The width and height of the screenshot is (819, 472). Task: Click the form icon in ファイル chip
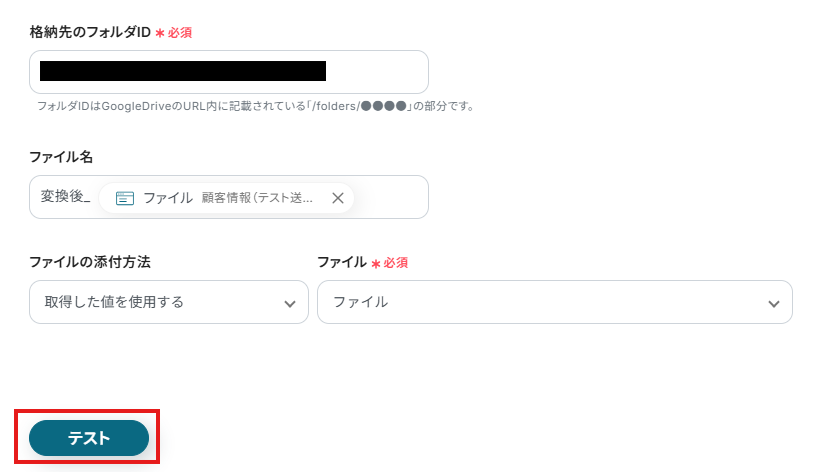point(125,198)
